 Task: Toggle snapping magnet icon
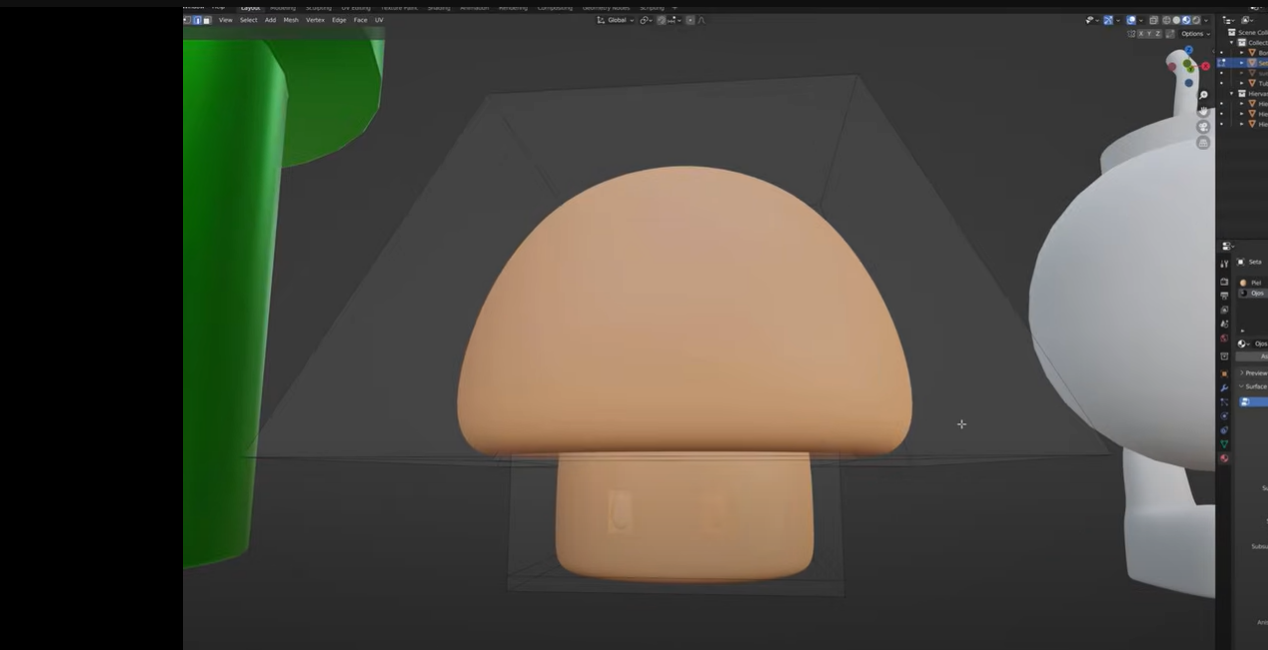662,20
